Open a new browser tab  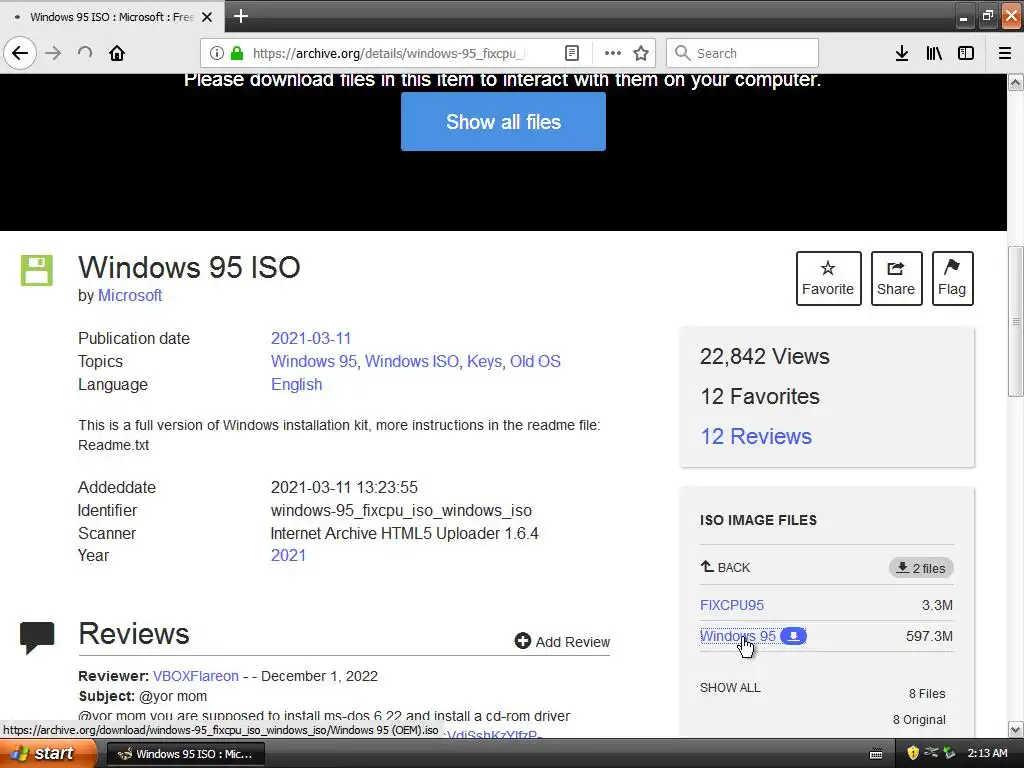pyautogui.click(x=241, y=16)
